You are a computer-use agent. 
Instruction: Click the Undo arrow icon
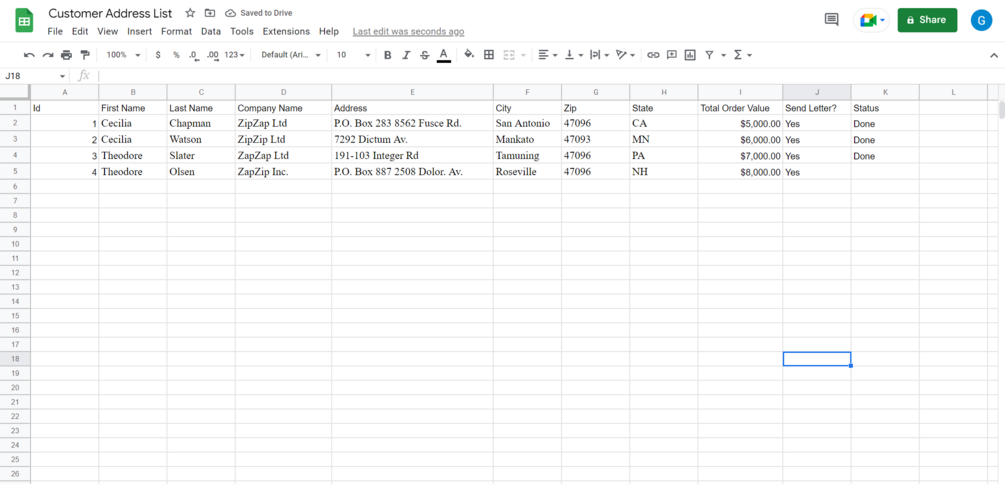click(29, 55)
